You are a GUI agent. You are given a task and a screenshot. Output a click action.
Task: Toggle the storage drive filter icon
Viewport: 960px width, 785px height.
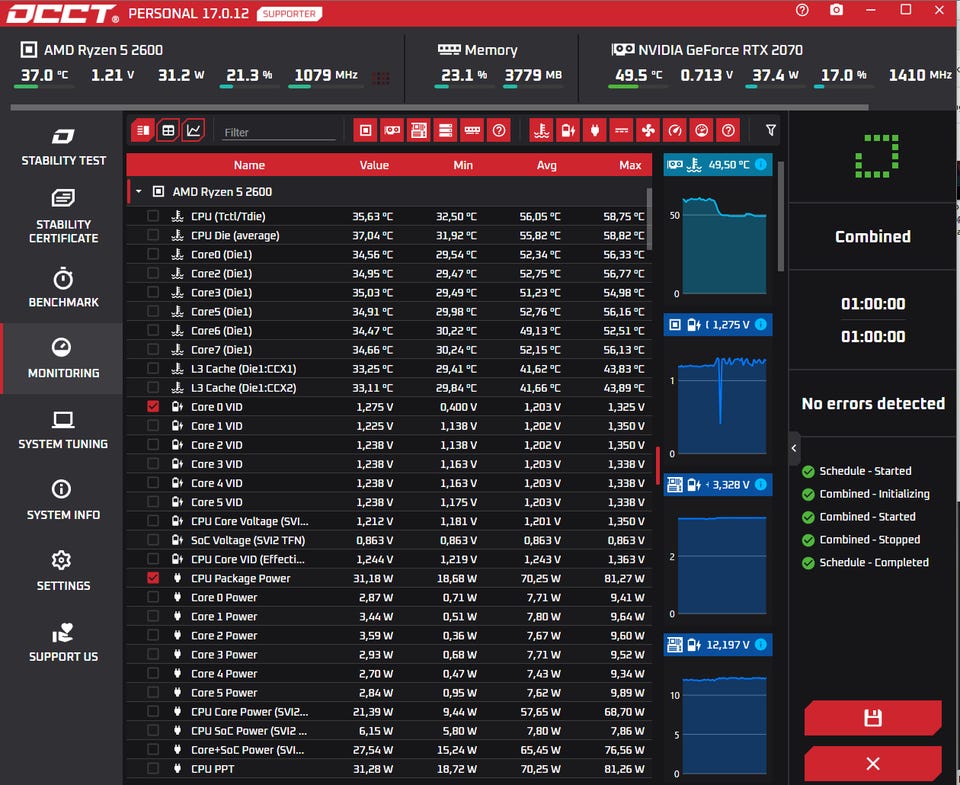(445, 130)
